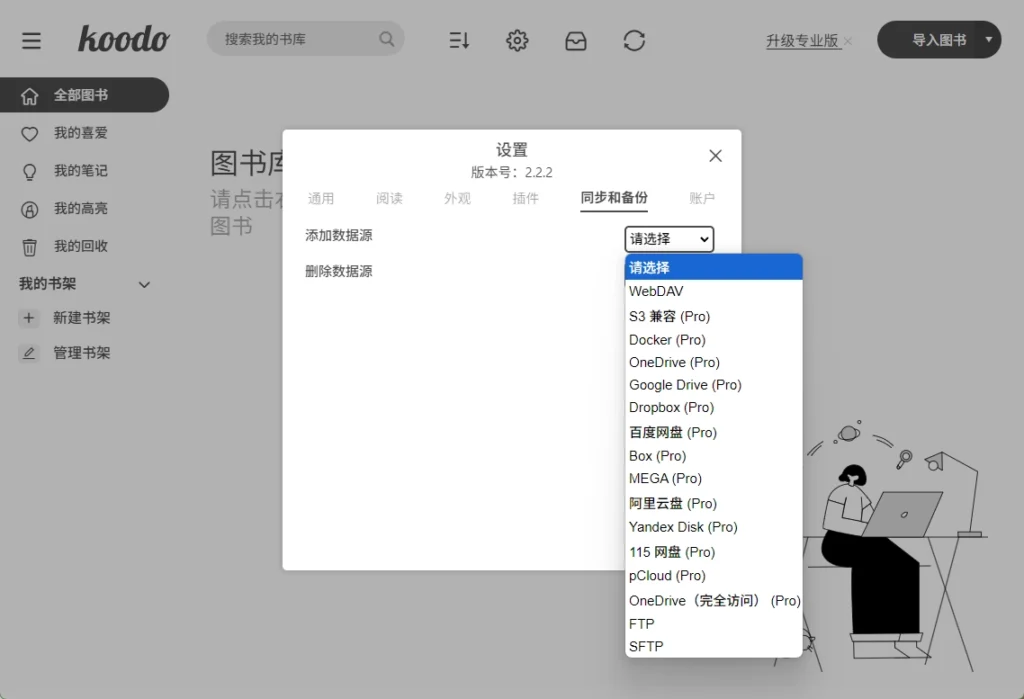Click the backup inbox icon in the toolbar

[575, 40]
